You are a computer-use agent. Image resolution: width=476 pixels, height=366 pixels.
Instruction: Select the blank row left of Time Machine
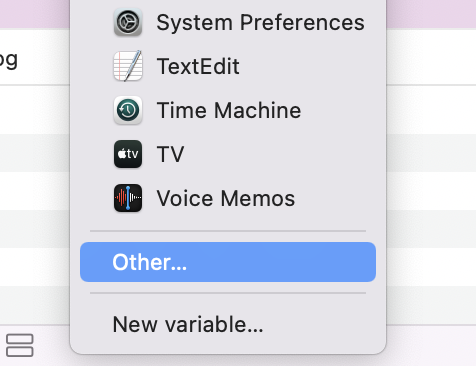point(35,110)
